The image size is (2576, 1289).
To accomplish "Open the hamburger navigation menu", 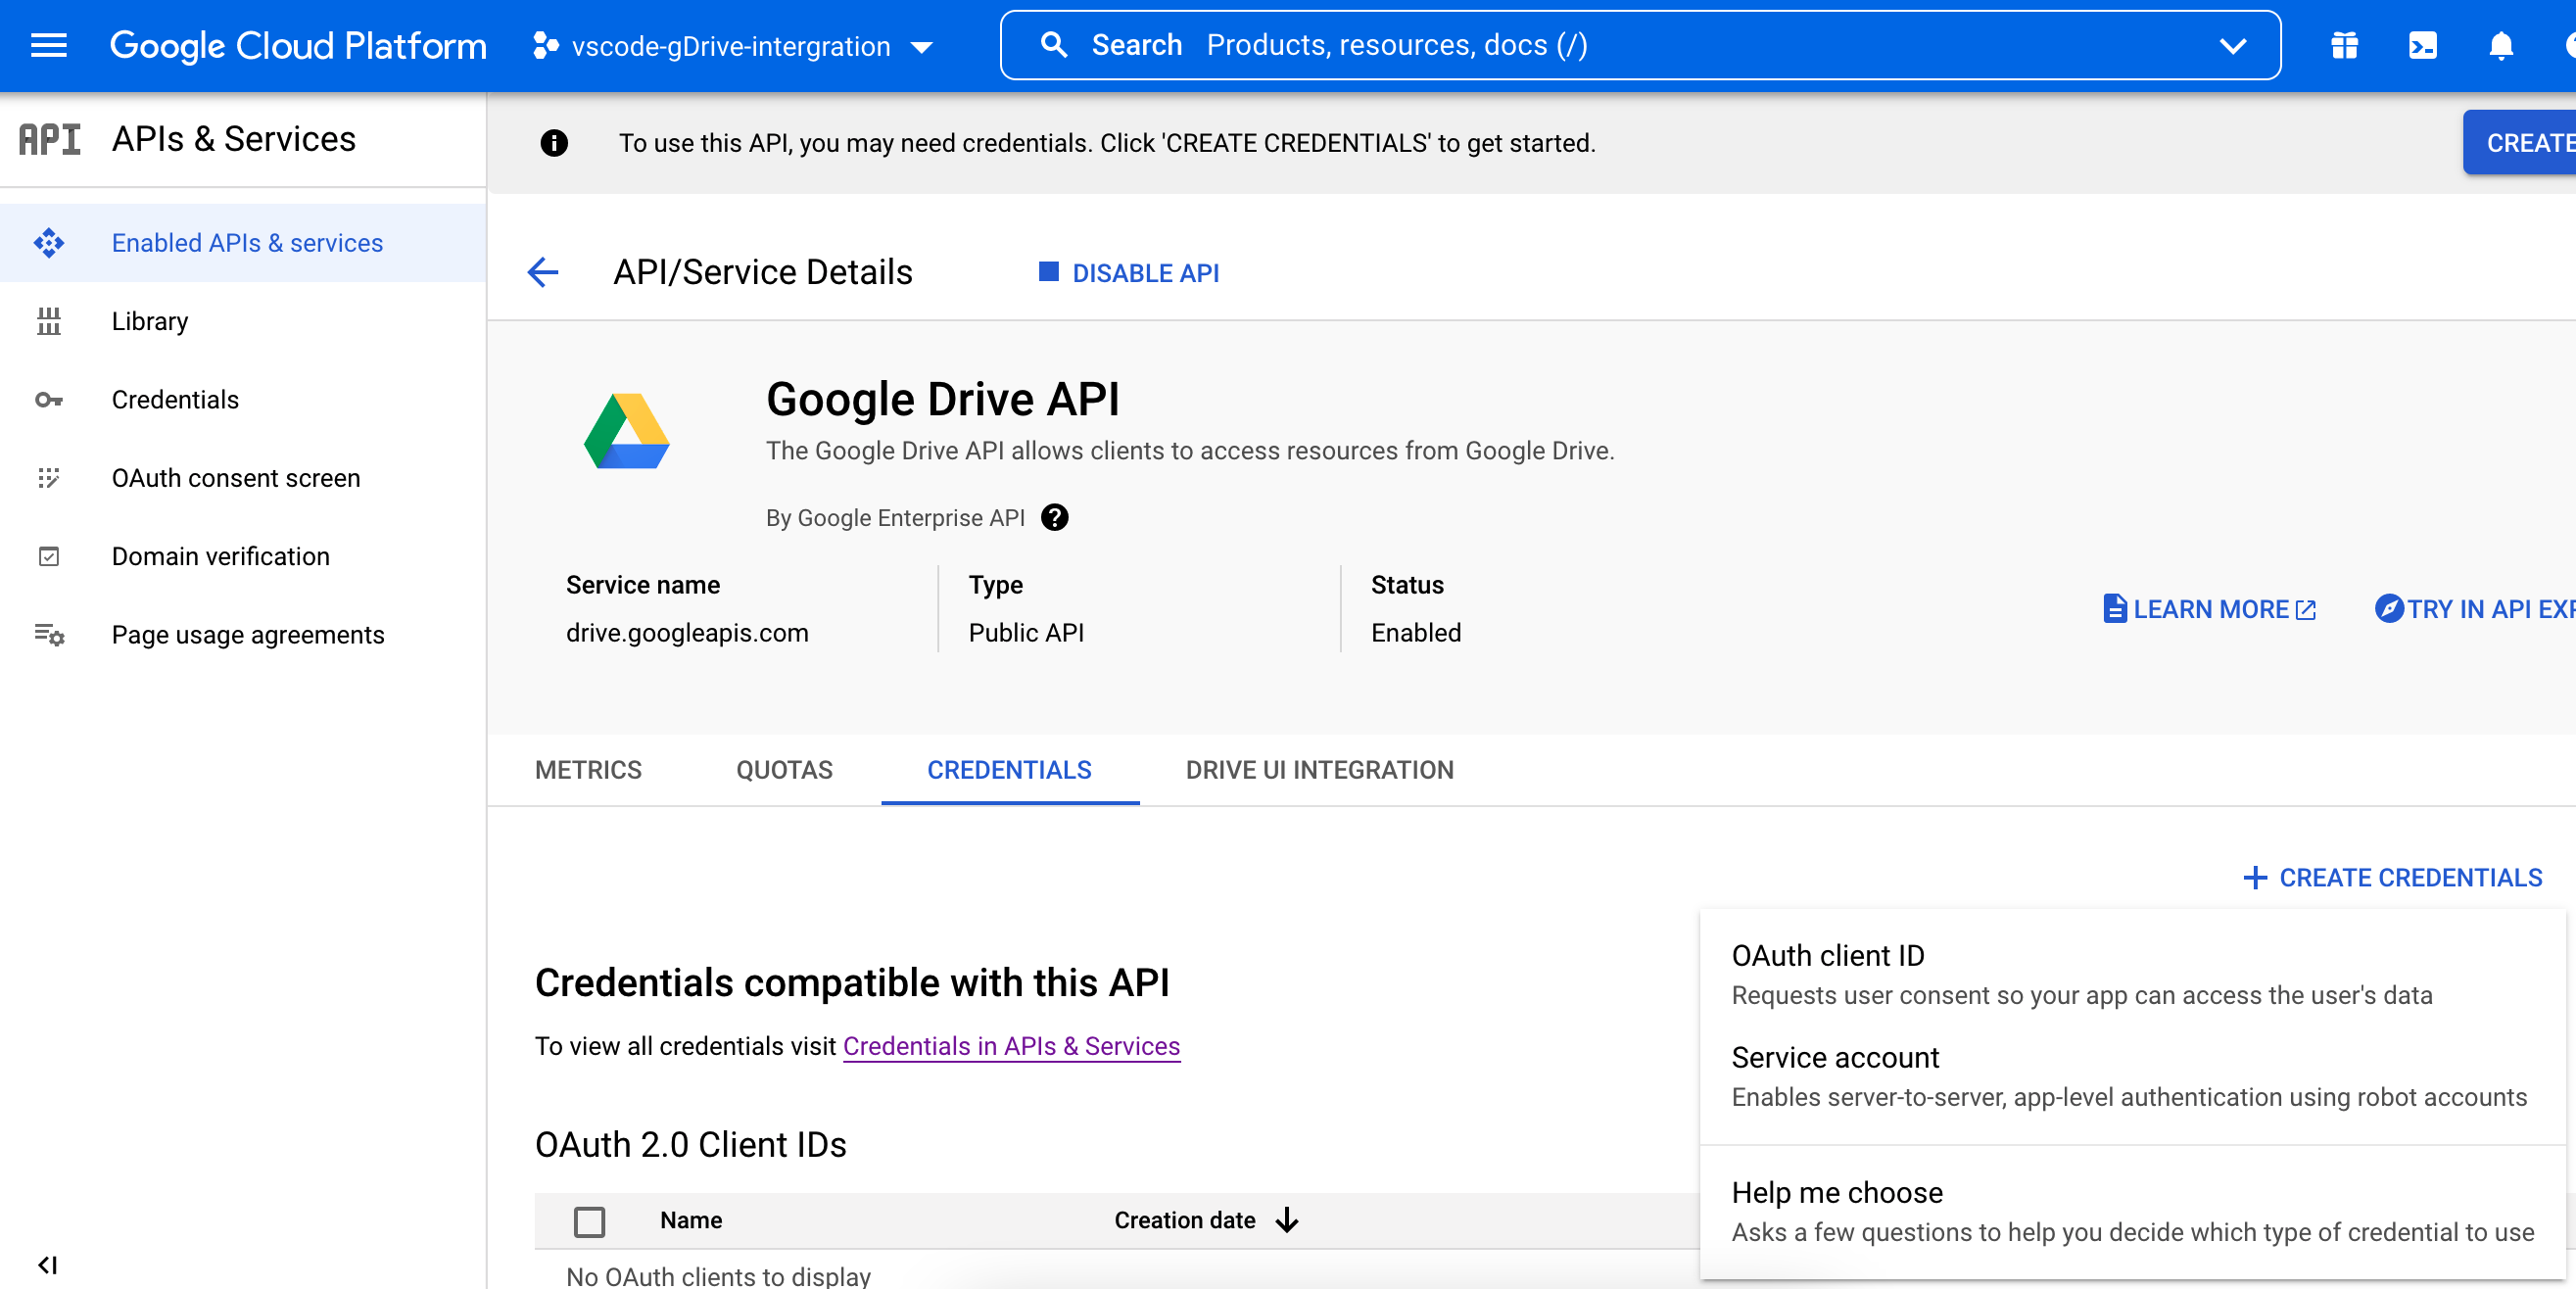I will (x=48, y=46).
